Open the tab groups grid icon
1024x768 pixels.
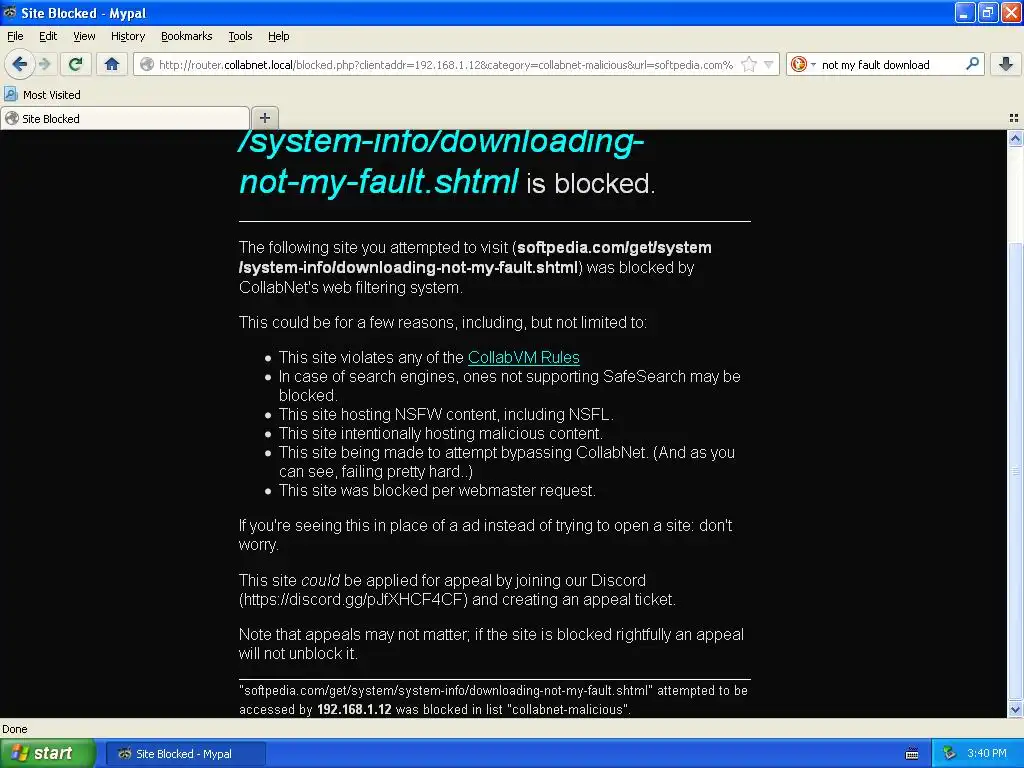coord(1014,118)
